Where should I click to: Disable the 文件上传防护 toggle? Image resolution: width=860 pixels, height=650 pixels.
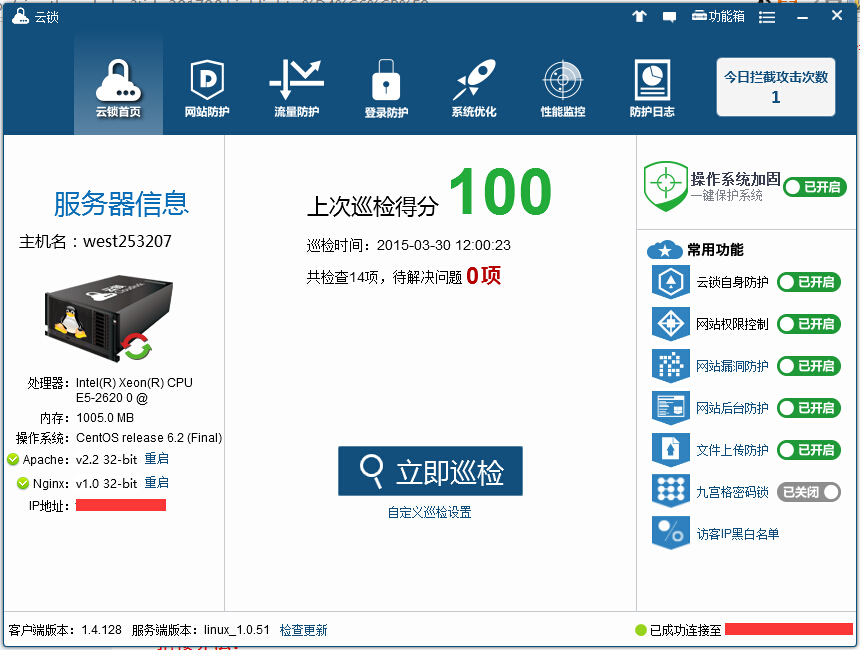[808, 450]
